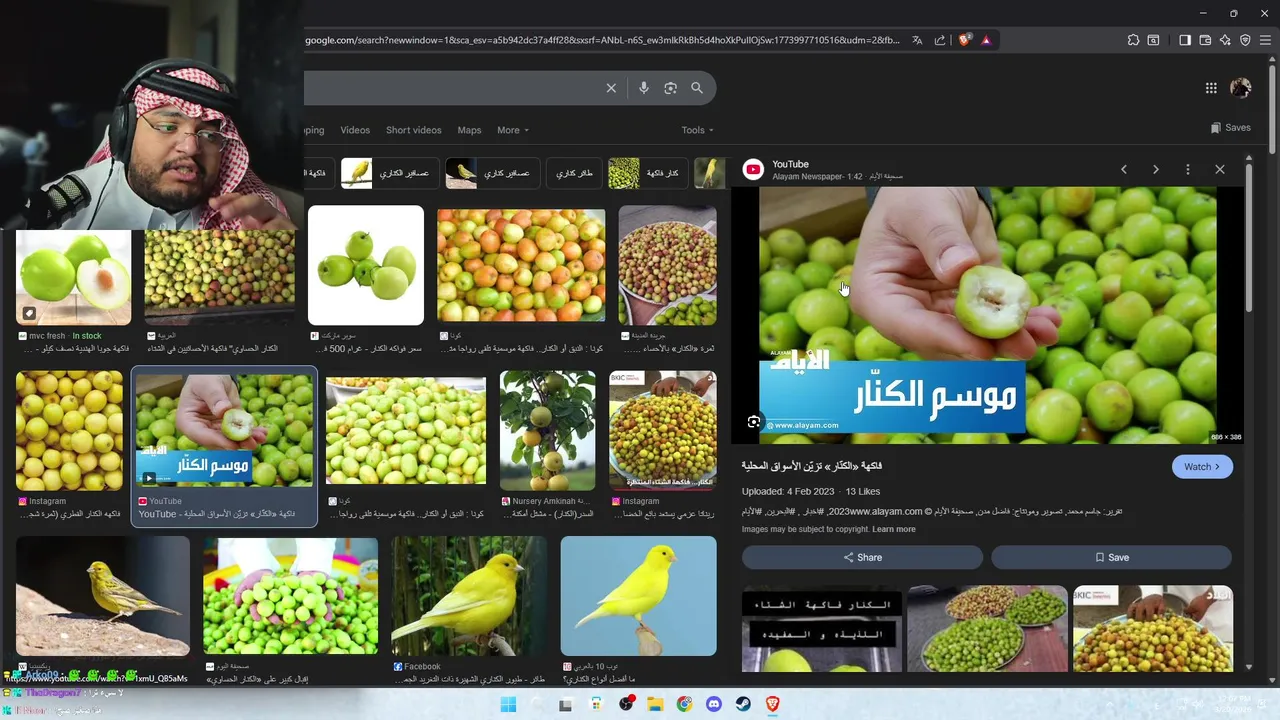Open the Google account avatar

point(1241,88)
